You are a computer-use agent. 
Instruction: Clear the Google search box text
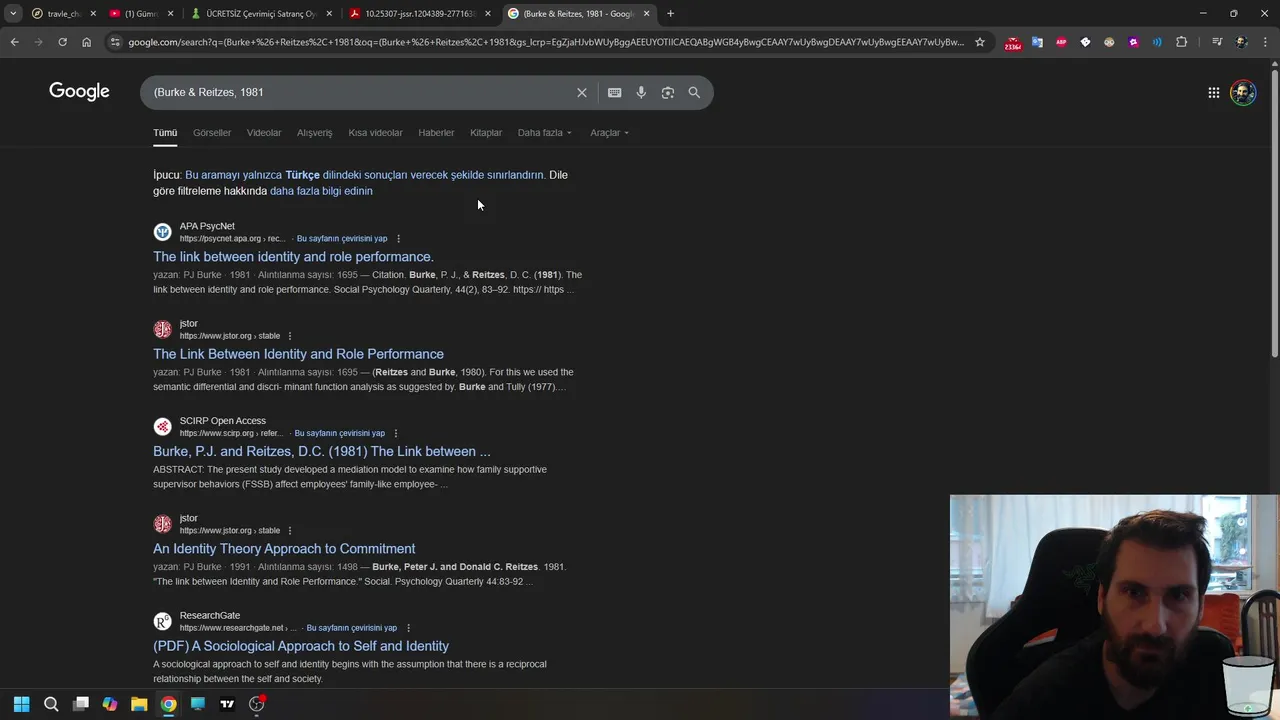(581, 92)
